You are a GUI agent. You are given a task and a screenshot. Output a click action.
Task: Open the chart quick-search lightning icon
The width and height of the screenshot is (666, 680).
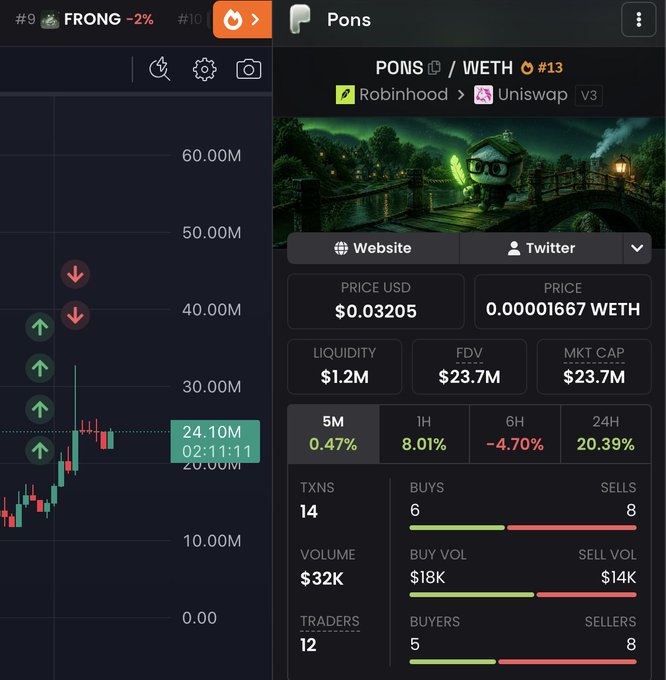[x=160, y=69]
